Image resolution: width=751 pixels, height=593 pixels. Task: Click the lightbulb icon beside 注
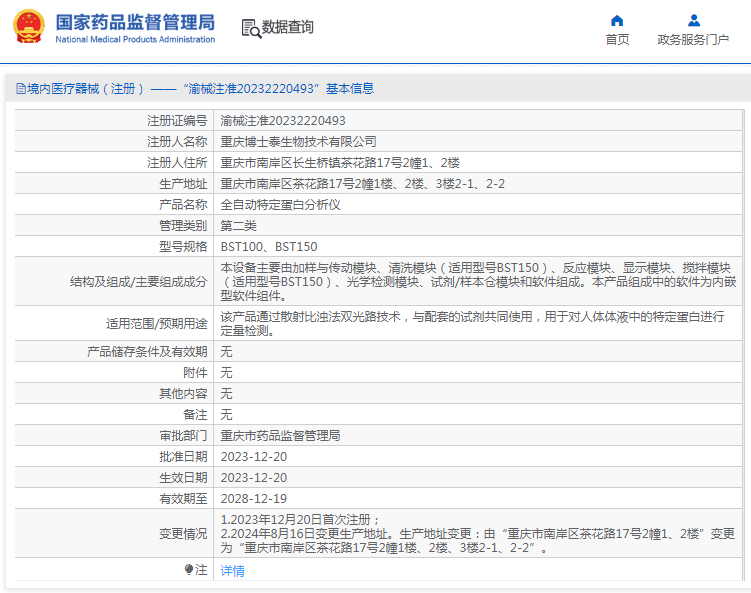189,570
